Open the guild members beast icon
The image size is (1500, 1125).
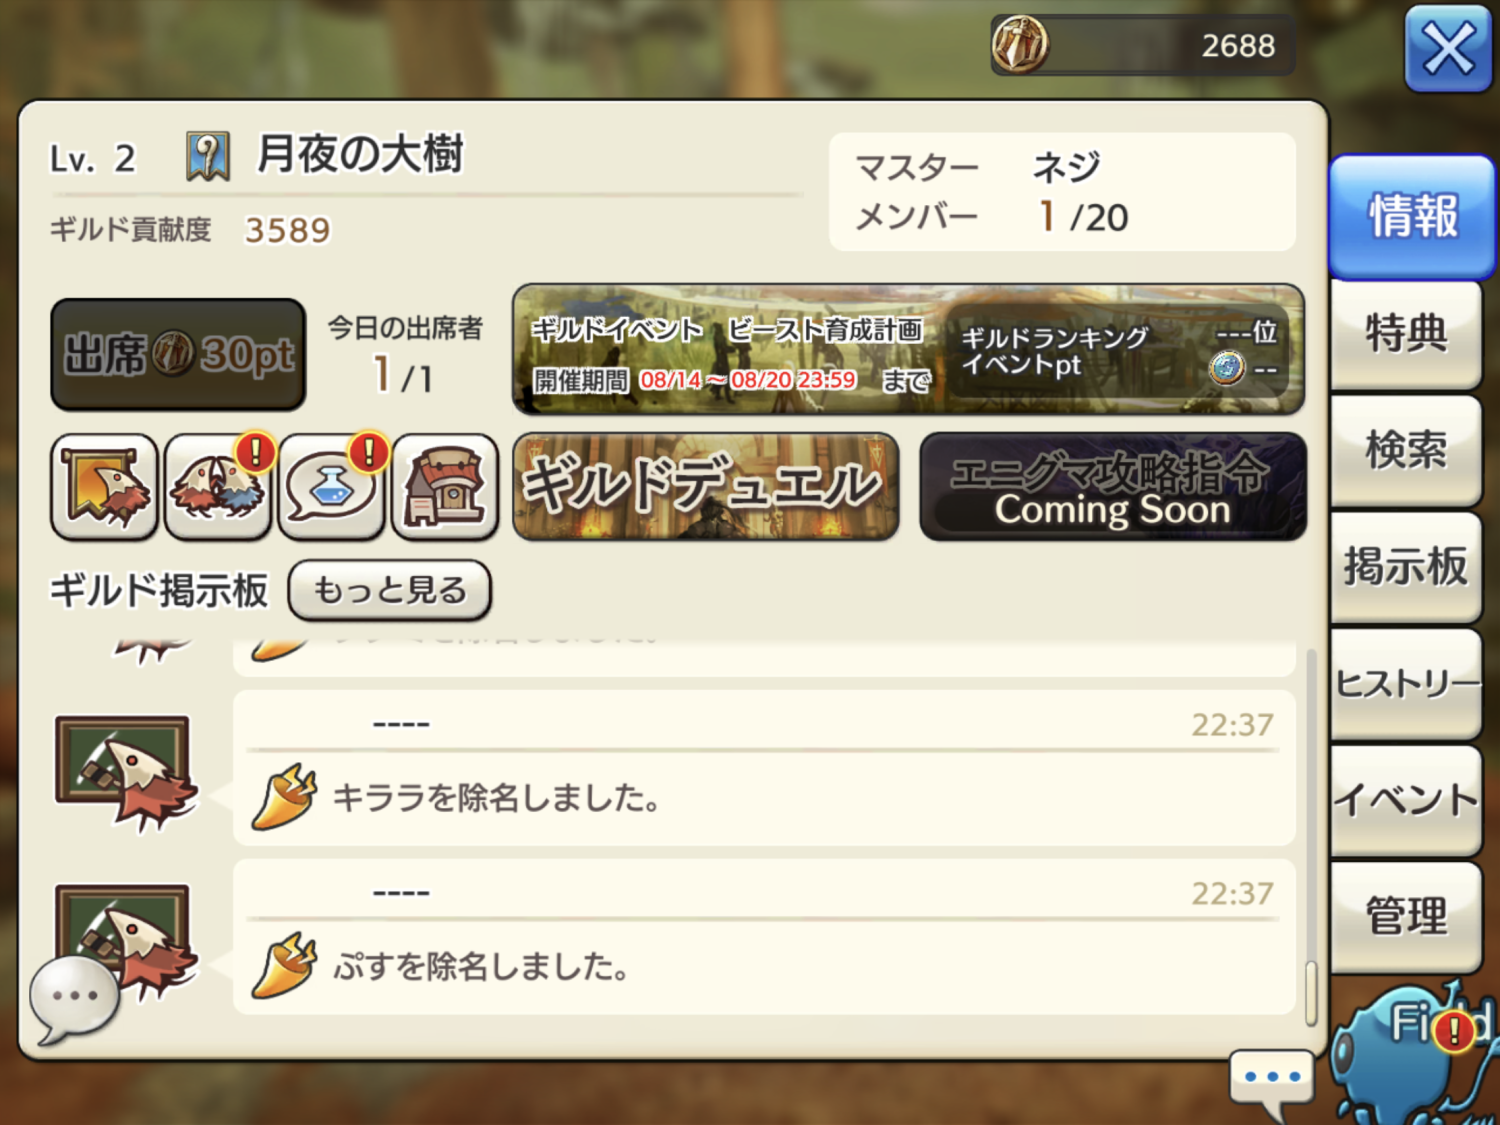click(218, 487)
